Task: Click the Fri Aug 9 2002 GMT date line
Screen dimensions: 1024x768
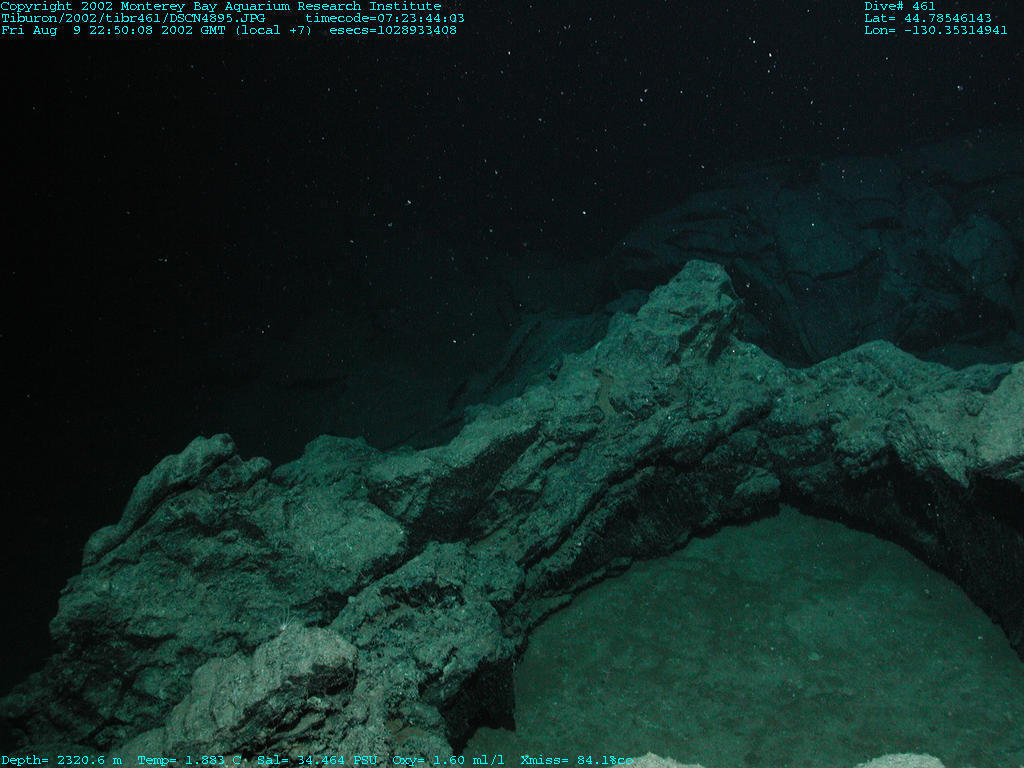Action: pos(157,30)
